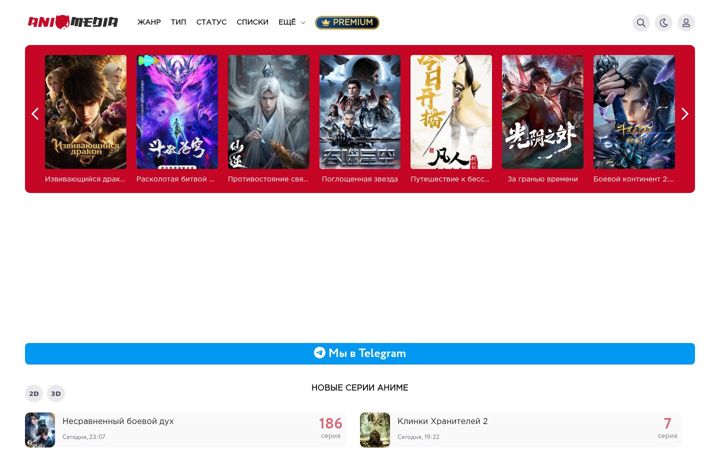Toggle dark mode moon icon

pyautogui.click(x=663, y=22)
